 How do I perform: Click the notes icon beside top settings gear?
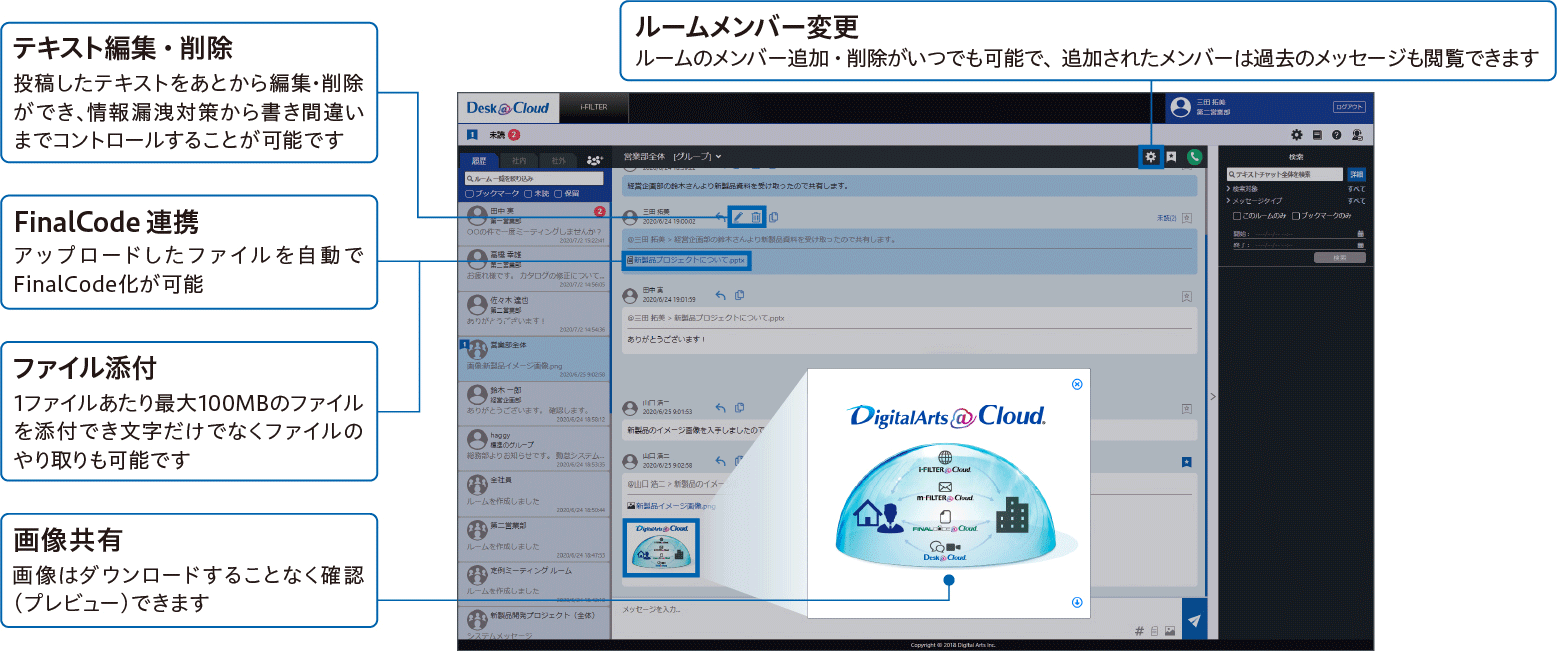tap(1317, 134)
